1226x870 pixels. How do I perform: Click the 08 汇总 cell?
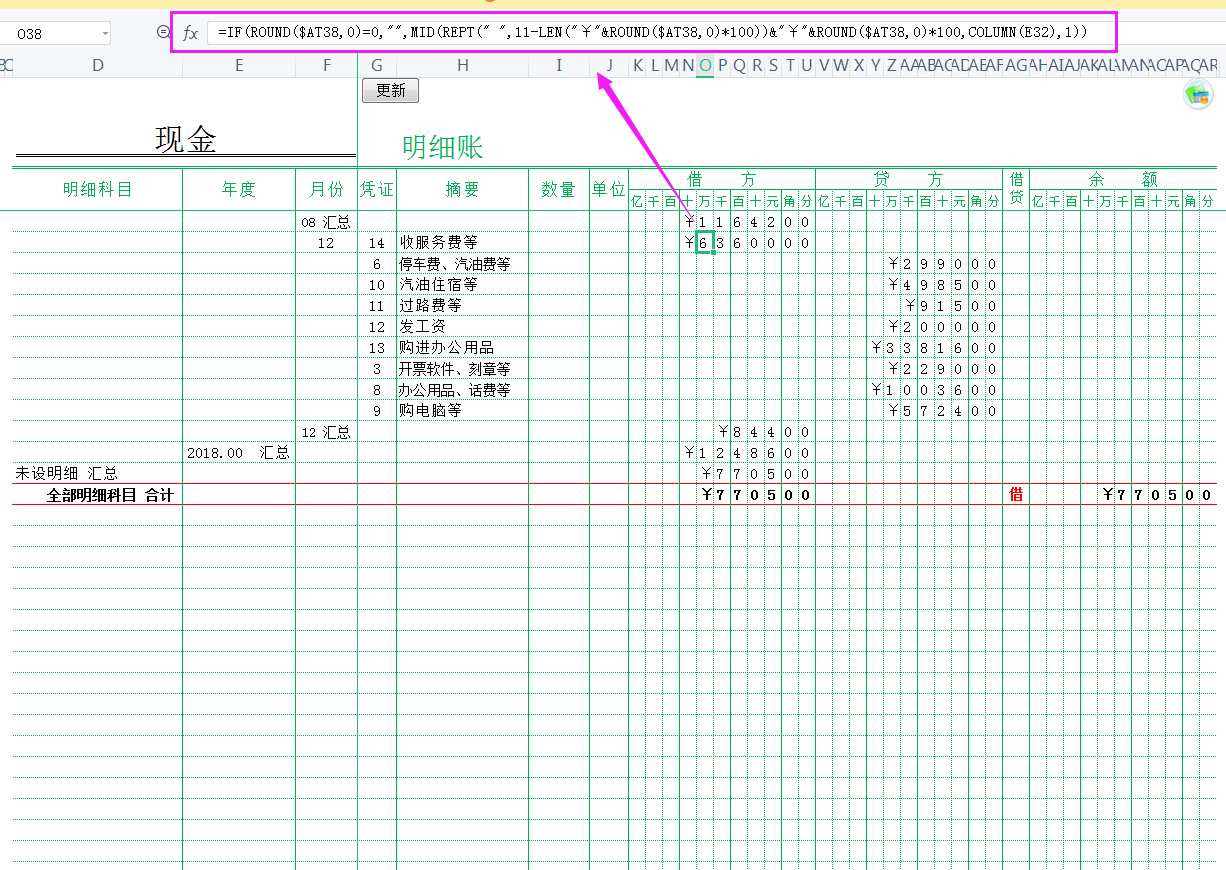tap(326, 222)
